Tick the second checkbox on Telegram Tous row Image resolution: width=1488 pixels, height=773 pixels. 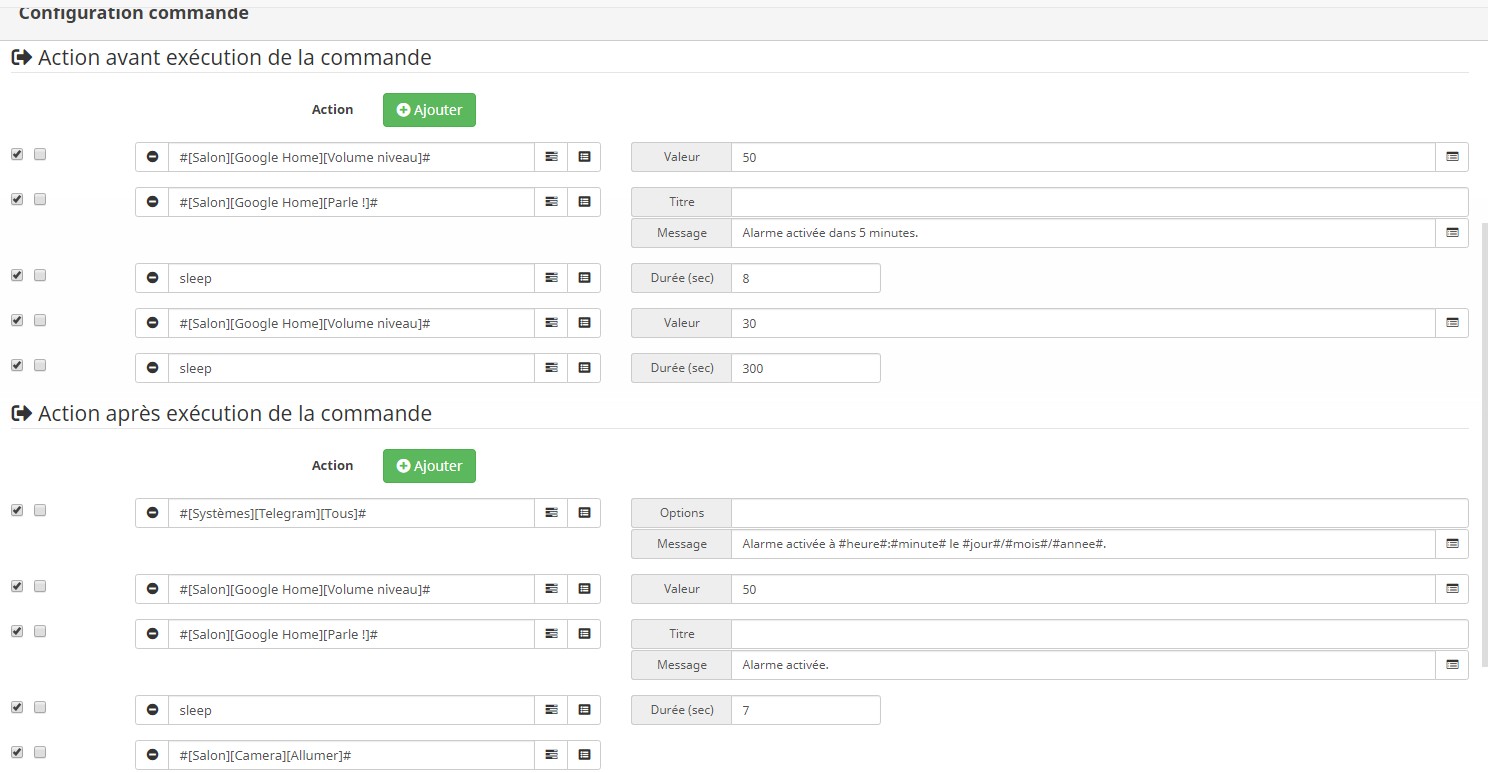click(40, 510)
